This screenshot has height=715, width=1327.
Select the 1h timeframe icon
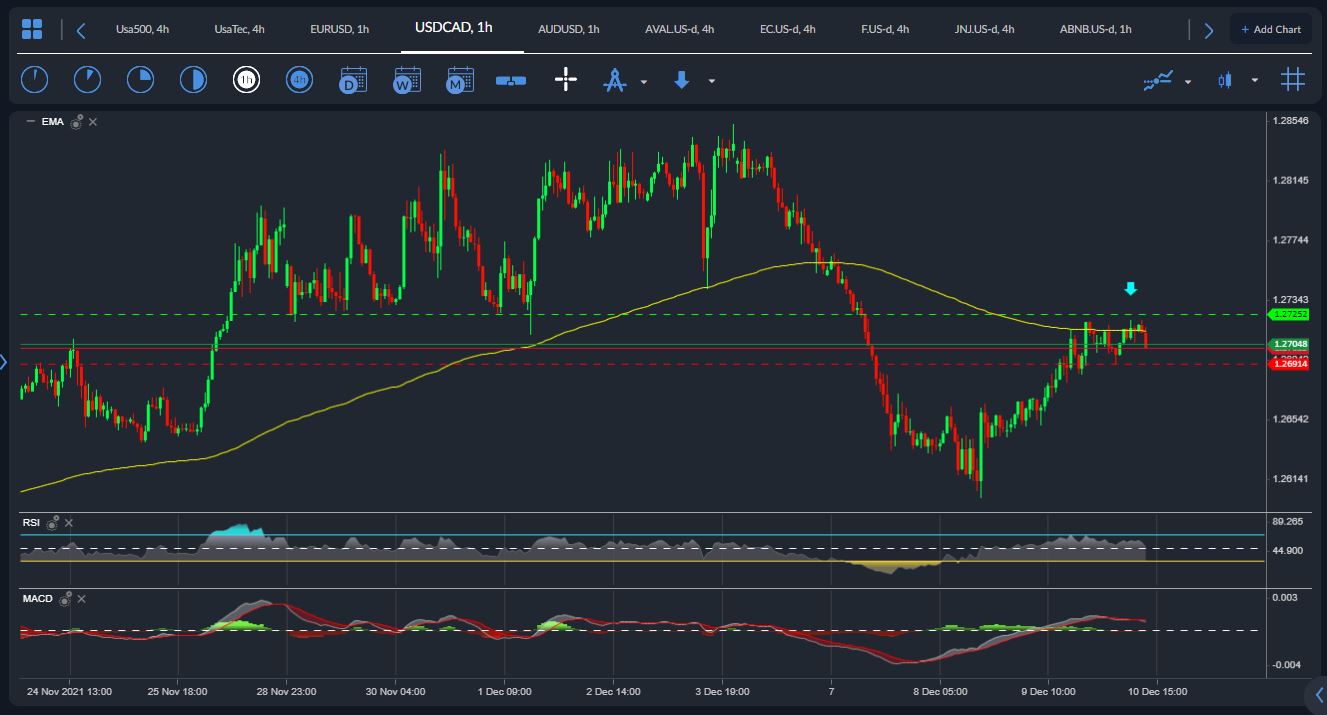(x=246, y=79)
